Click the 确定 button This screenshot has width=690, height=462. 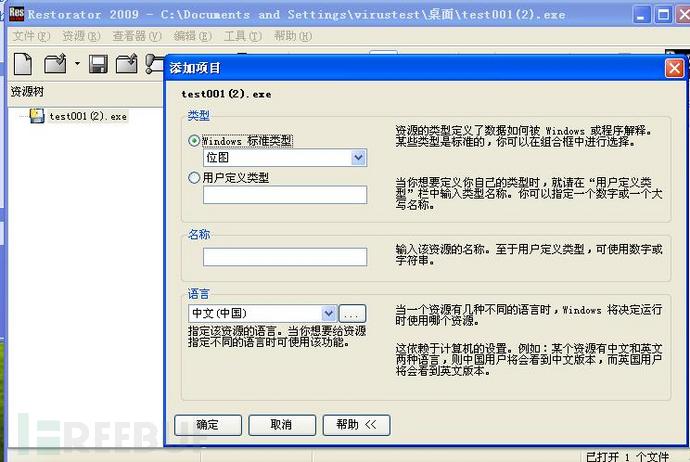pos(208,425)
